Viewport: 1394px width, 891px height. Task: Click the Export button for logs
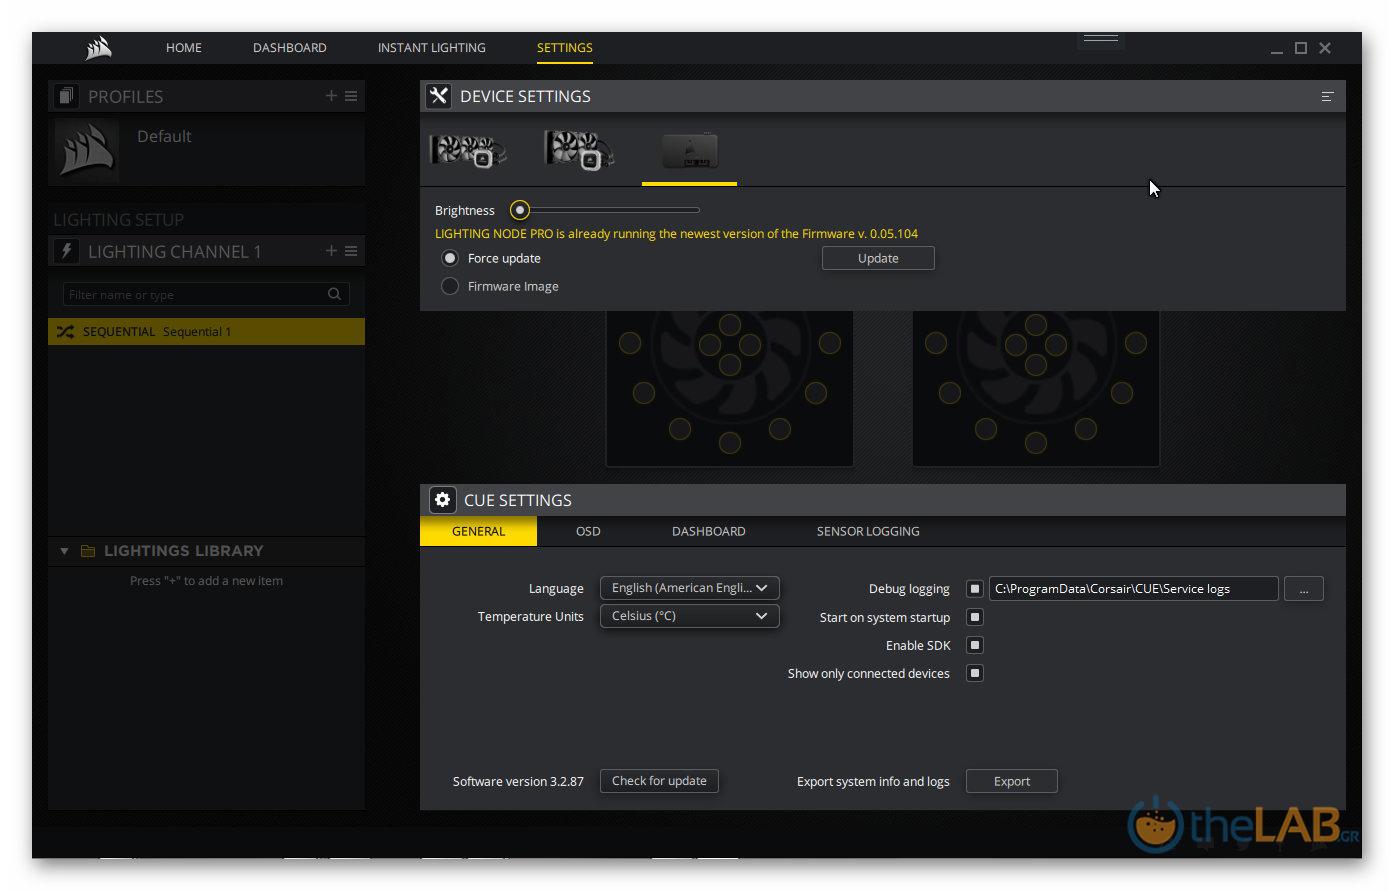pyautogui.click(x=1012, y=781)
